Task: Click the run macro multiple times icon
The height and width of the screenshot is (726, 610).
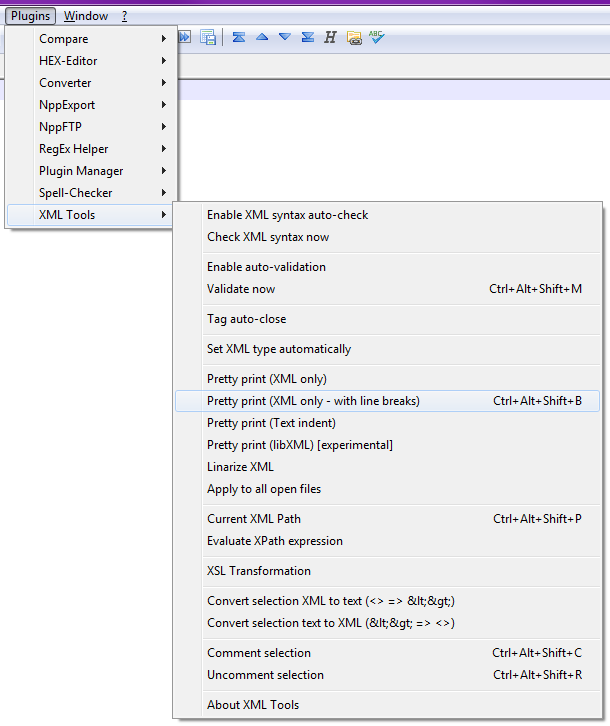Action: pyautogui.click(x=185, y=37)
